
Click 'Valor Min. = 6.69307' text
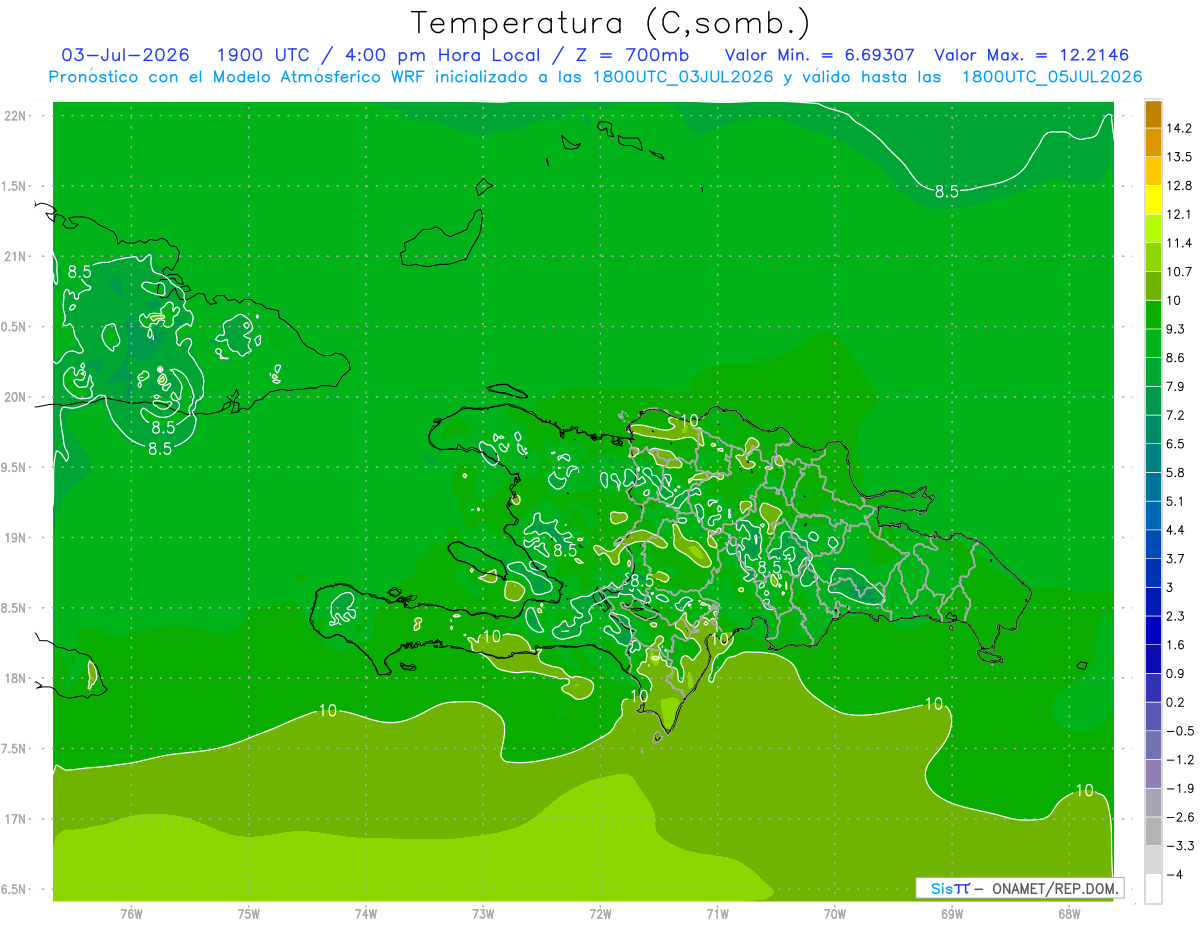click(819, 55)
